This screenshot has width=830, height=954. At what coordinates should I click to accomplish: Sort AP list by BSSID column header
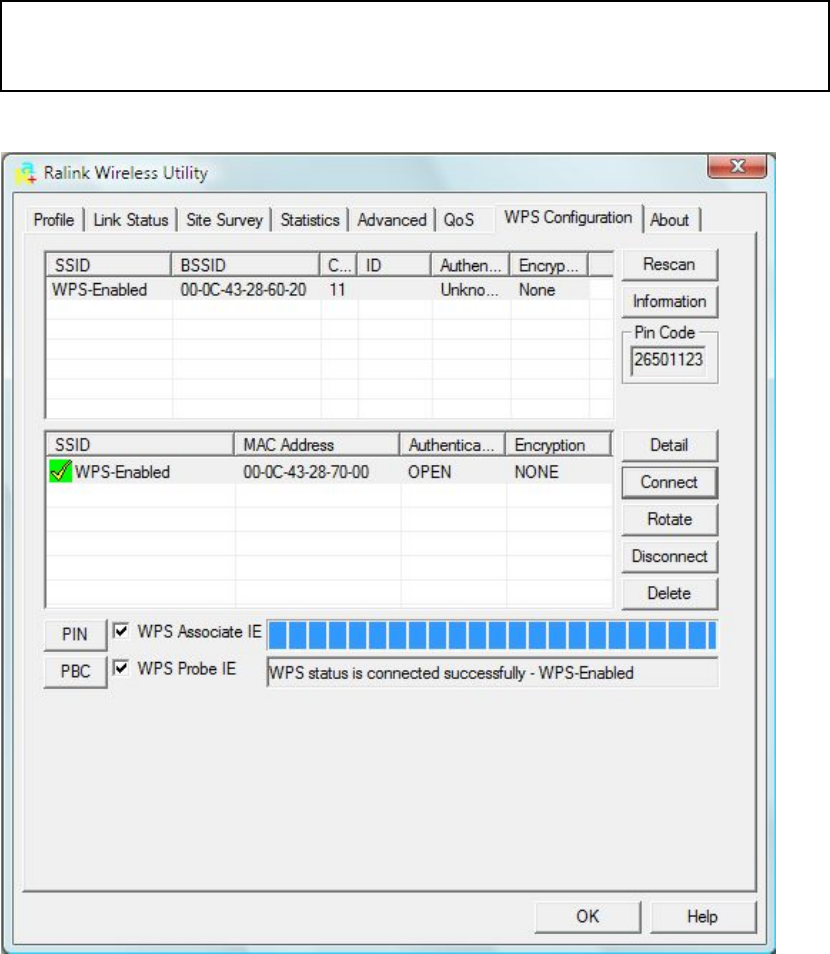(245, 265)
